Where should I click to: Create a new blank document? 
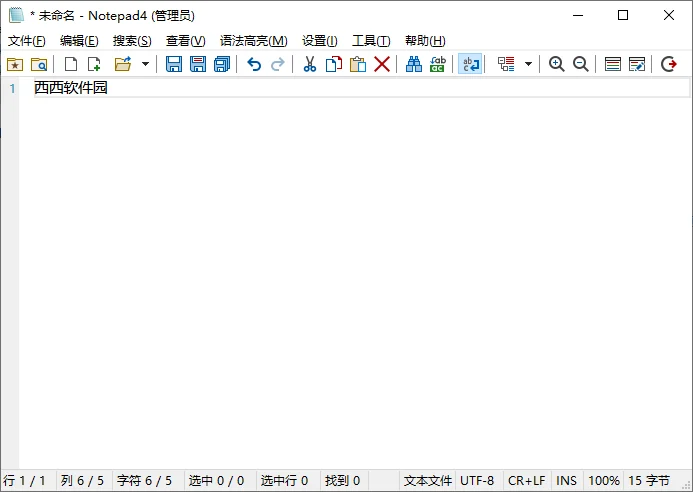[71, 65]
